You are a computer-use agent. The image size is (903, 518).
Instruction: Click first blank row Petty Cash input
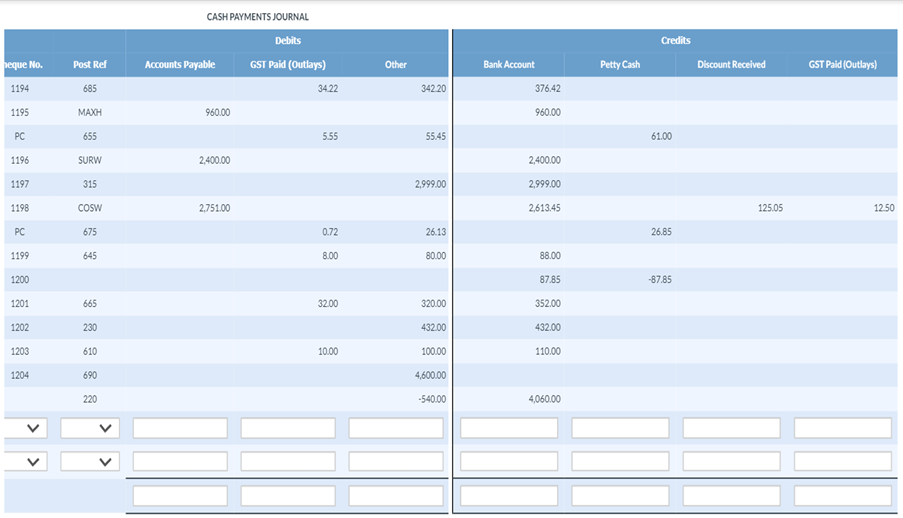tap(620, 428)
